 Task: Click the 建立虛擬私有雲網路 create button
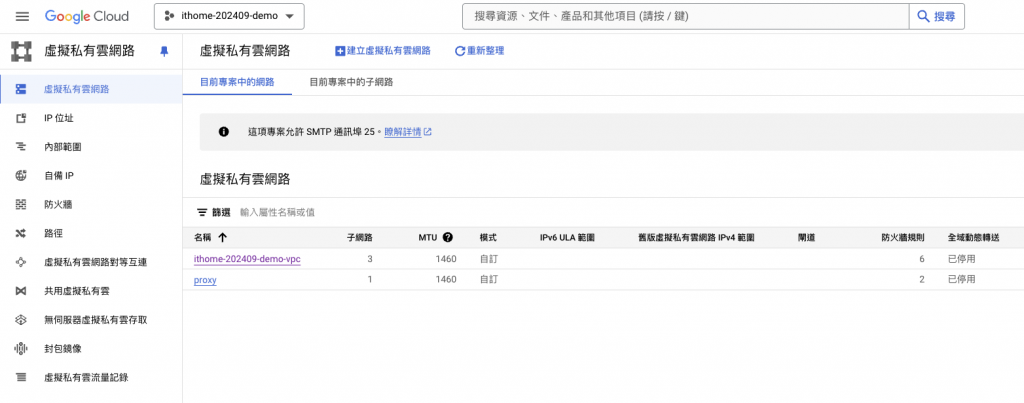click(x=383, y=51)
